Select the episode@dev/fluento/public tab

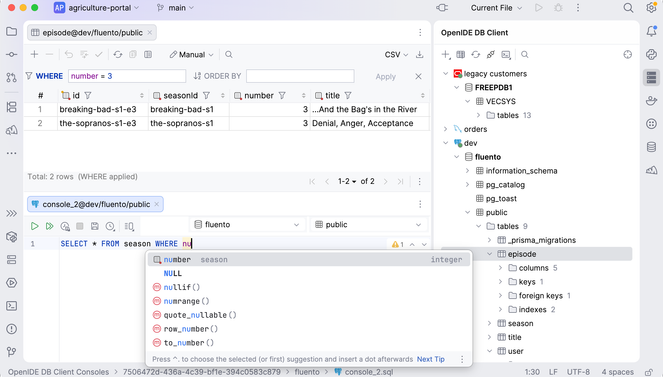pyautogui.click(x=92, y=33)
